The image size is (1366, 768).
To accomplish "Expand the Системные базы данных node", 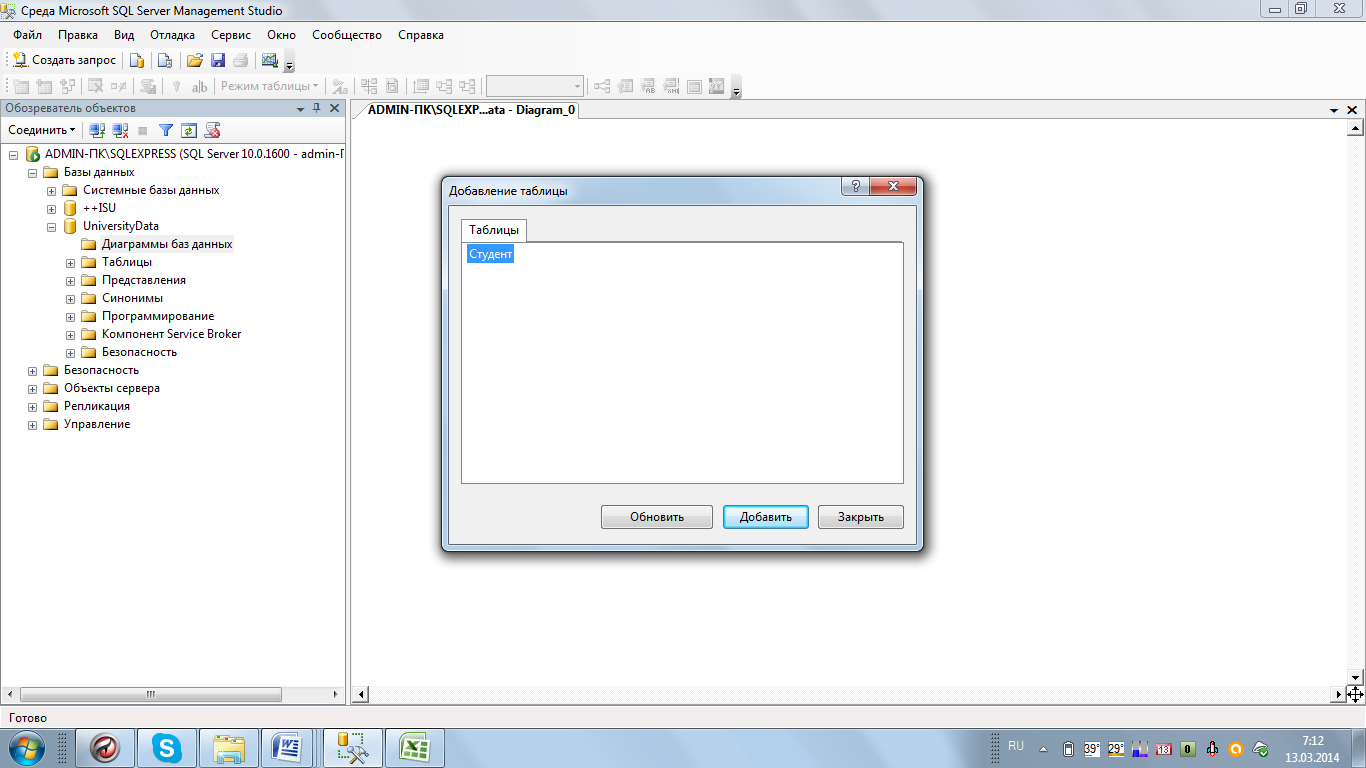I will (52, 190).
